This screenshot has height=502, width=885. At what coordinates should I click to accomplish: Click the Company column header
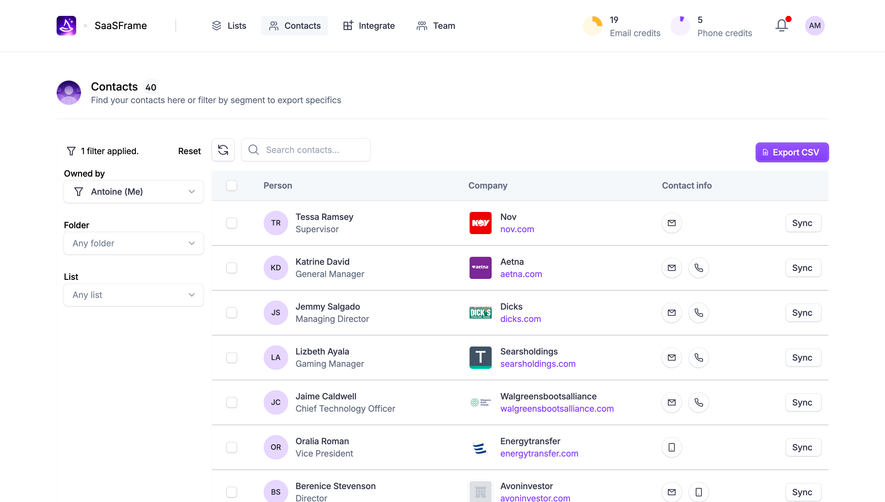click(x=488, y=185)
